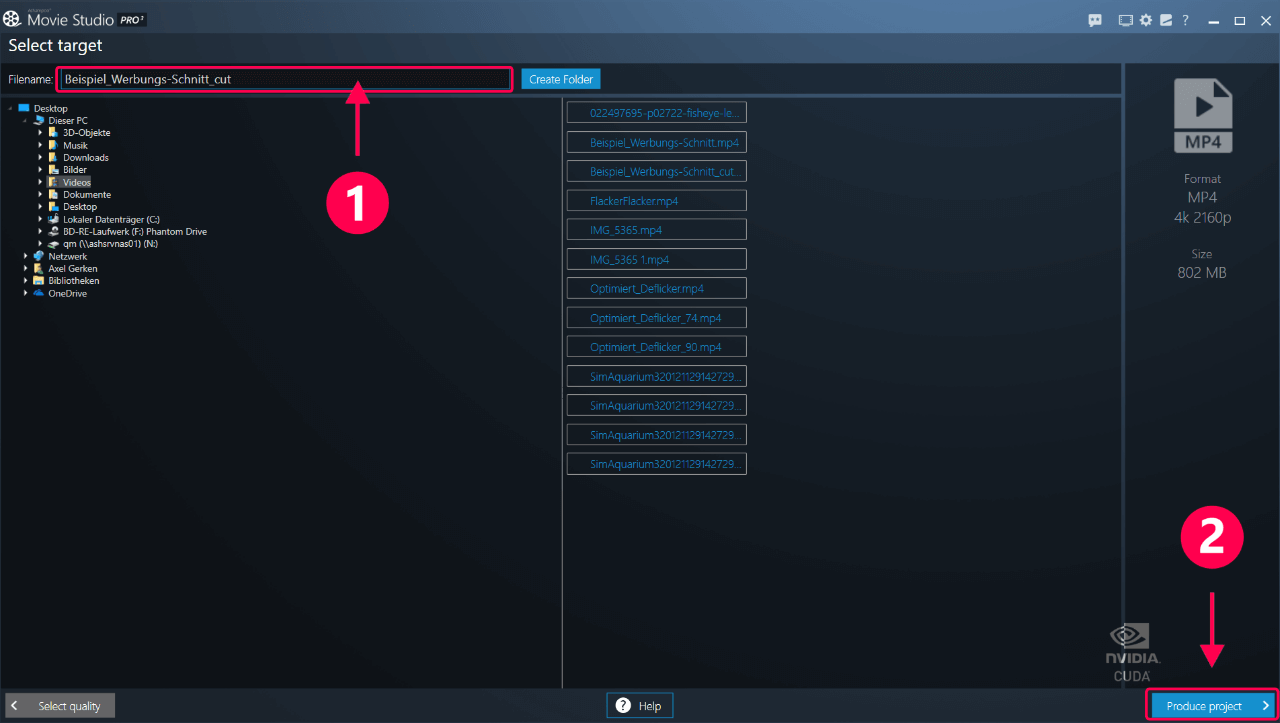This screenshot has width=1280, height=723.
Task: Select file 022497695-p02722-fisheye-le...
Action: [656, 113]
